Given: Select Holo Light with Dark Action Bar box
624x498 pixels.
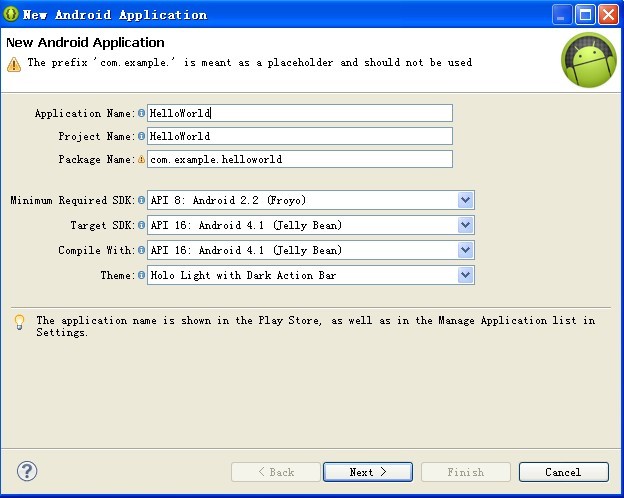Looking at the screenshot, I should coord(311,275).
